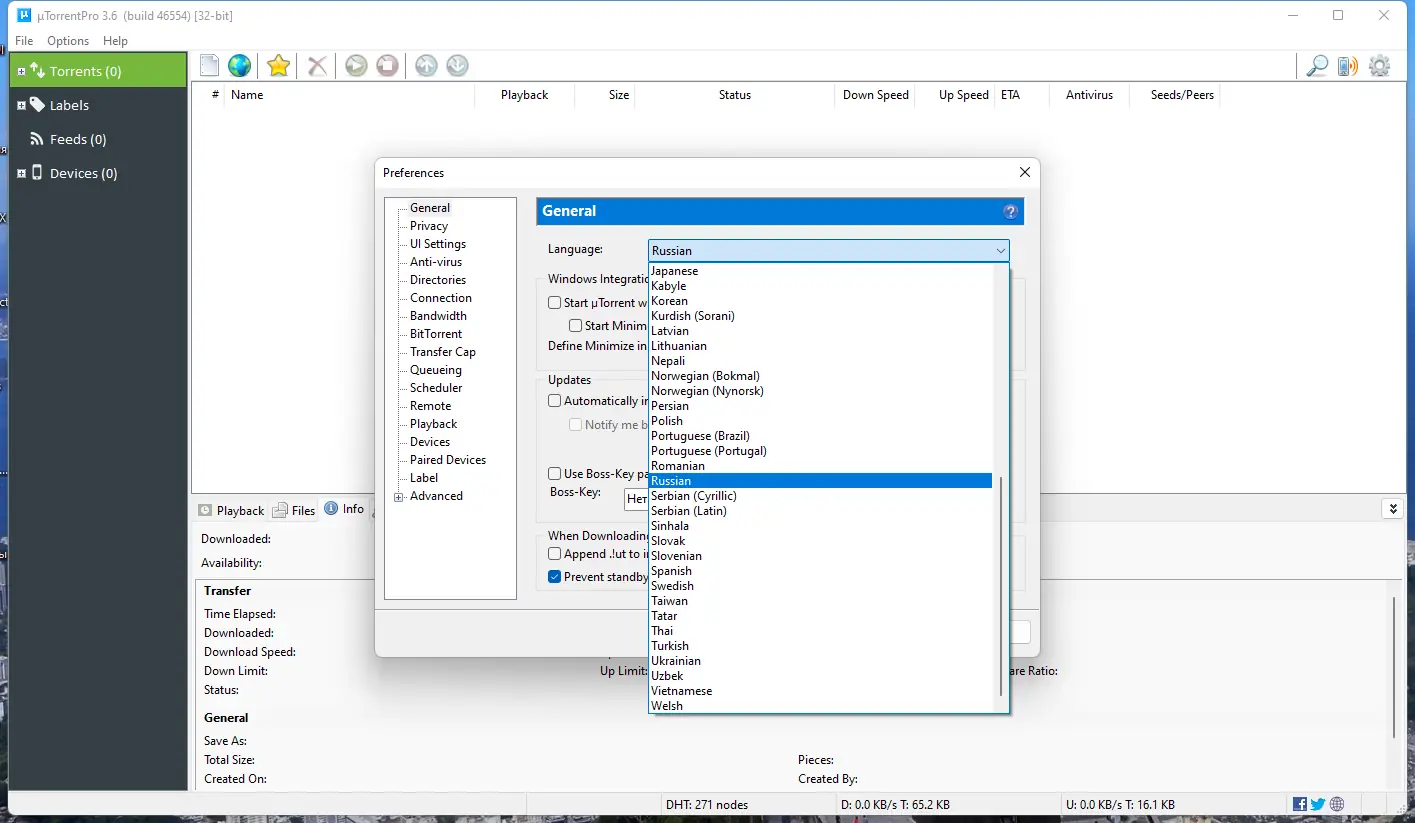Disable Prevent standby while downloading
The image size is (1415, 823).
tap(554, 576)
